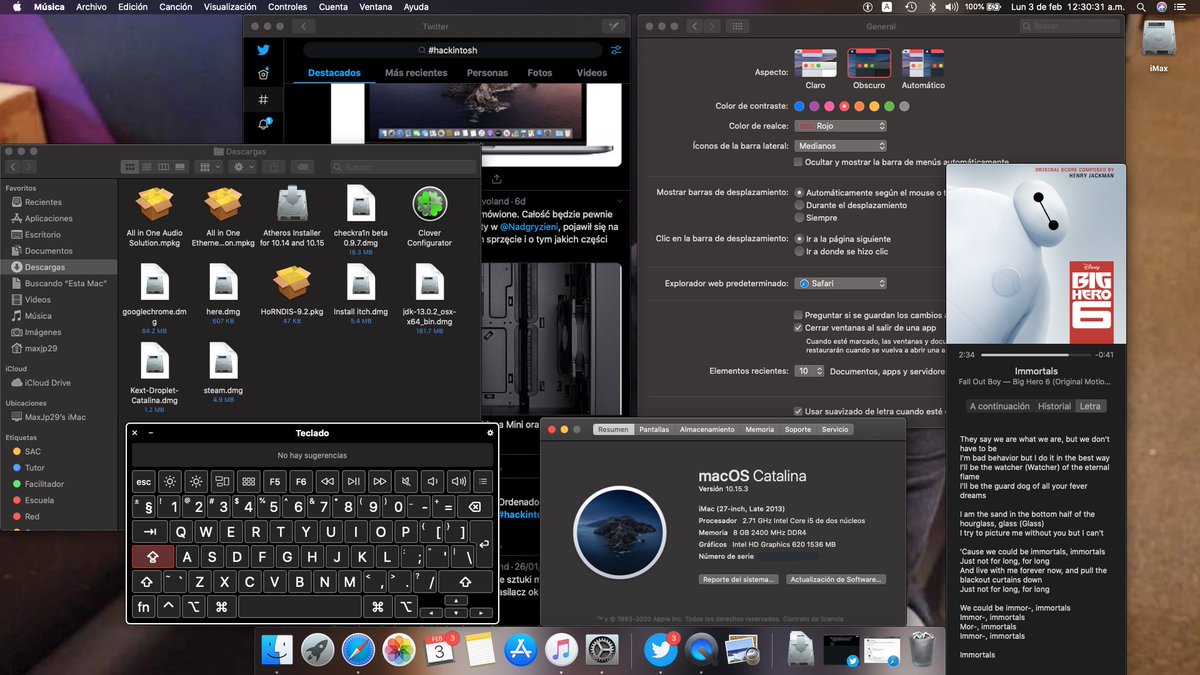Screen dimensions: 1200x675
Task: Open the App Store from the Dock
Action: click(x=521, y=651)
